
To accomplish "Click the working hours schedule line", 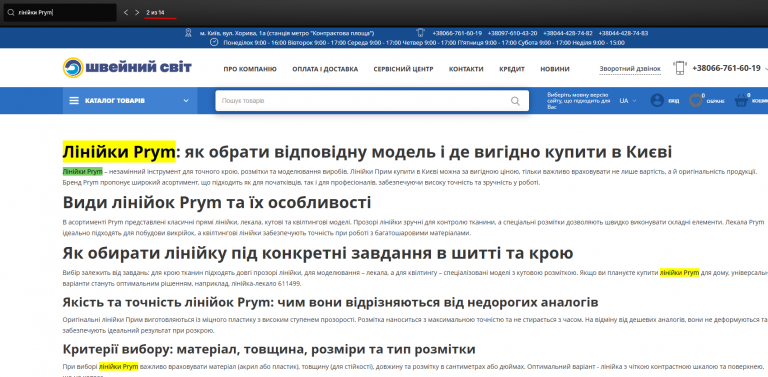I will point(424,43).
